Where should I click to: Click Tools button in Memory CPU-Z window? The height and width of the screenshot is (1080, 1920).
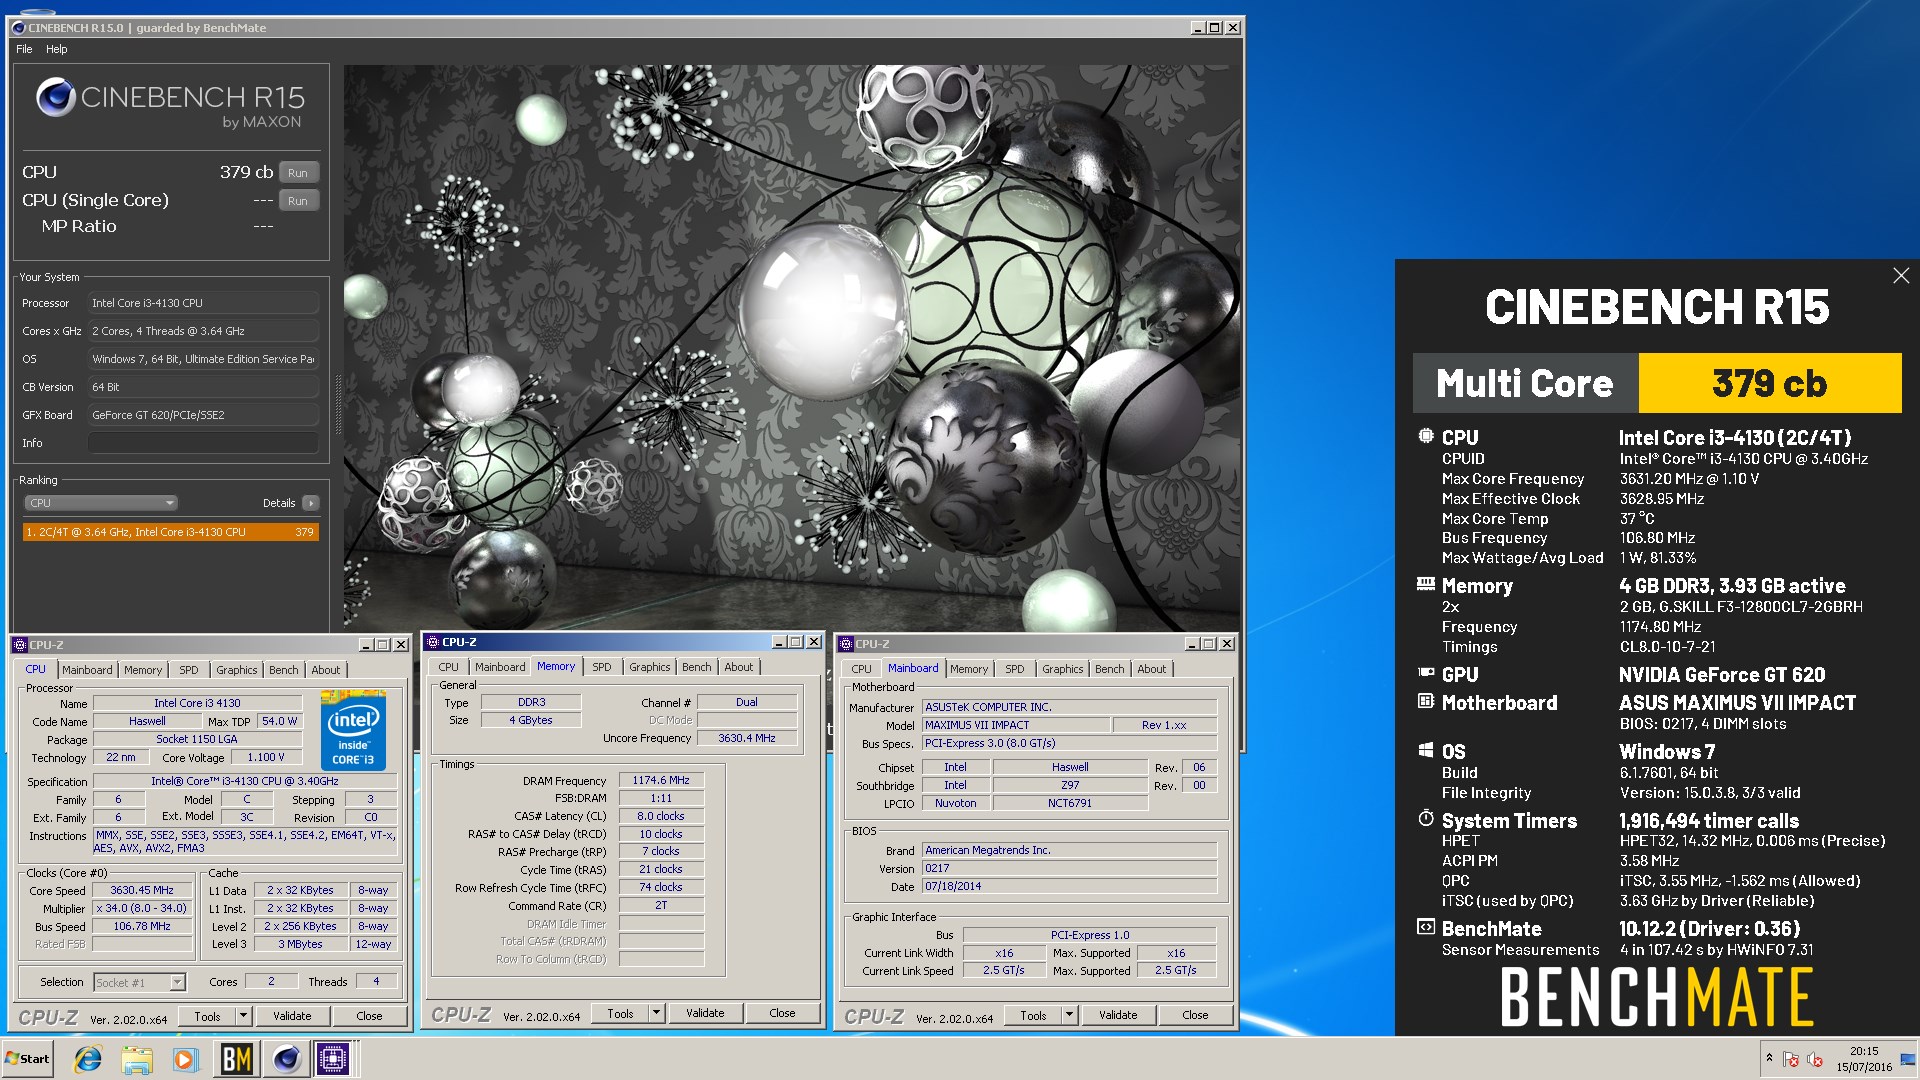pos(620,1013)
